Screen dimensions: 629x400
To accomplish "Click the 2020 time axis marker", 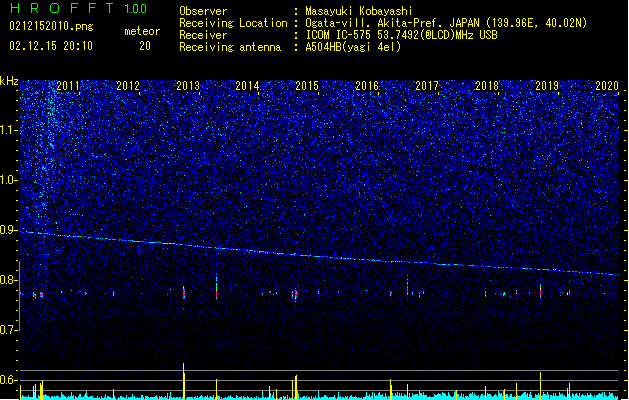I will point(607,85).
